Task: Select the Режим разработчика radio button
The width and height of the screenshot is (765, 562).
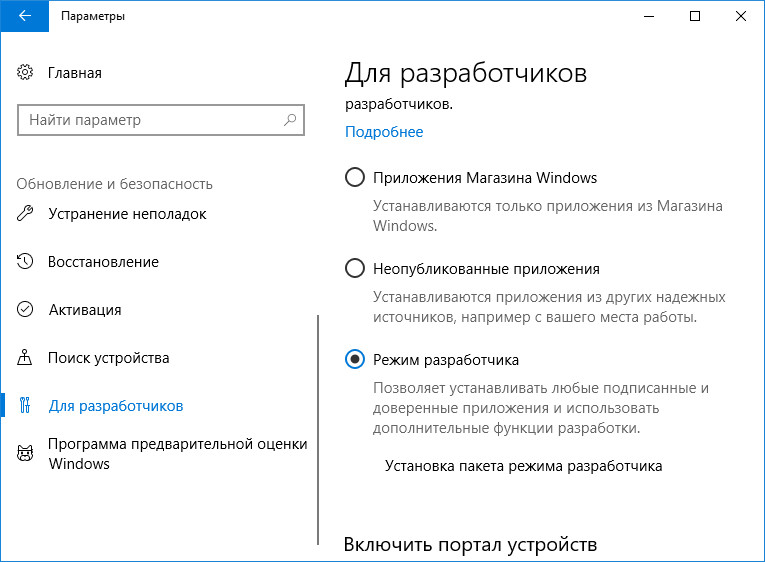Action: (354, 360)
